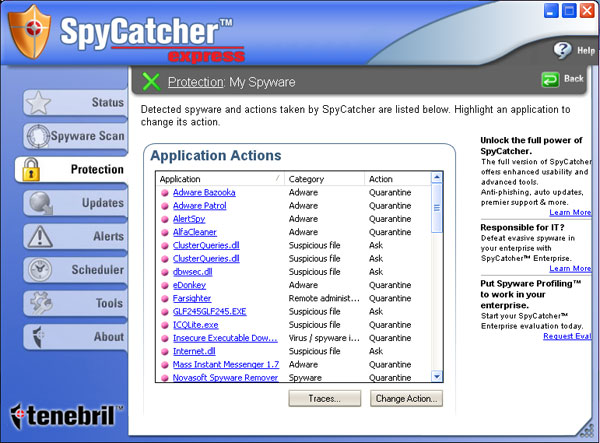
Task: Select the ICQLite.exe entry
Action: (196, 325)
